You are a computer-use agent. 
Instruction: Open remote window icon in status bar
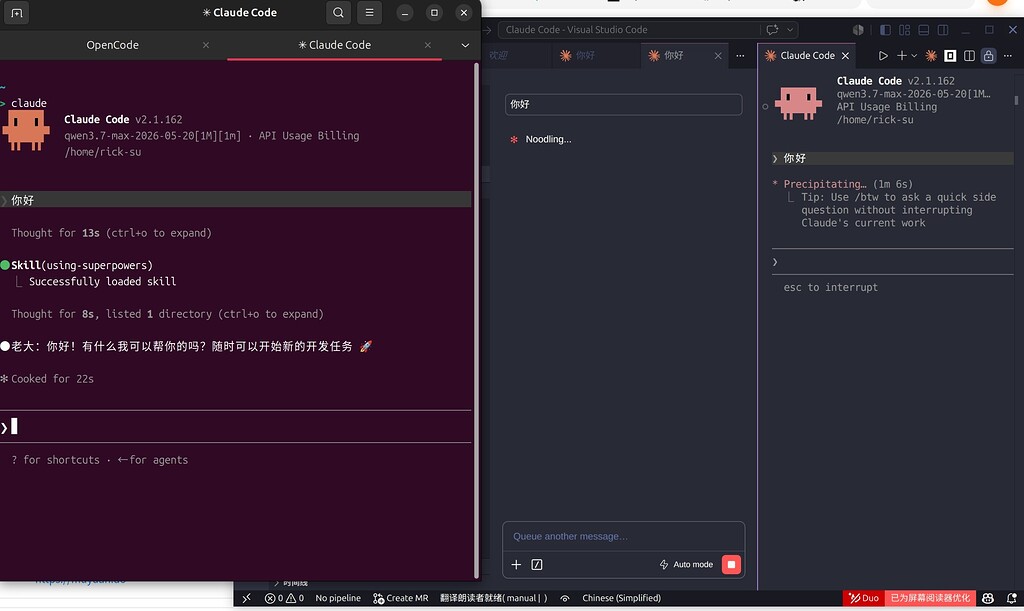tap(246, 598)
